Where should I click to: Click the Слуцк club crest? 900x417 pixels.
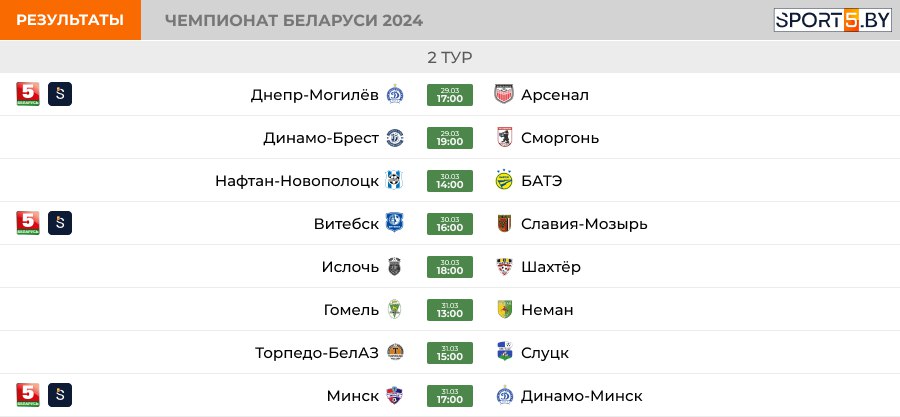point(504,352)
